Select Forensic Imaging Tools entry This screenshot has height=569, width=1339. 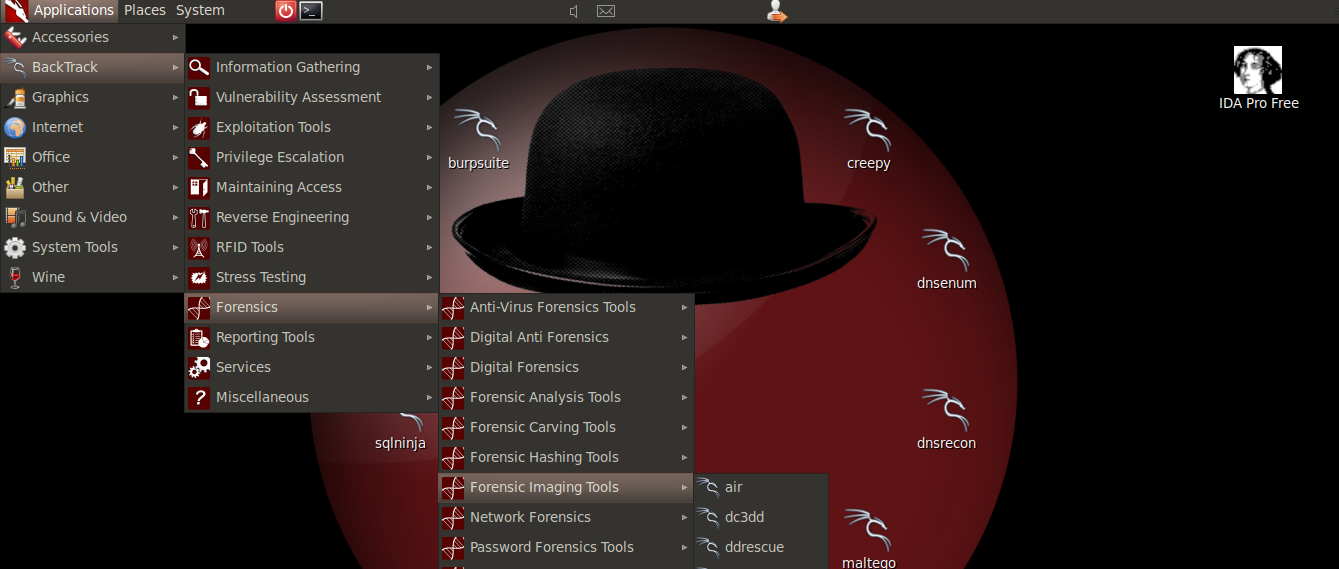566,487
